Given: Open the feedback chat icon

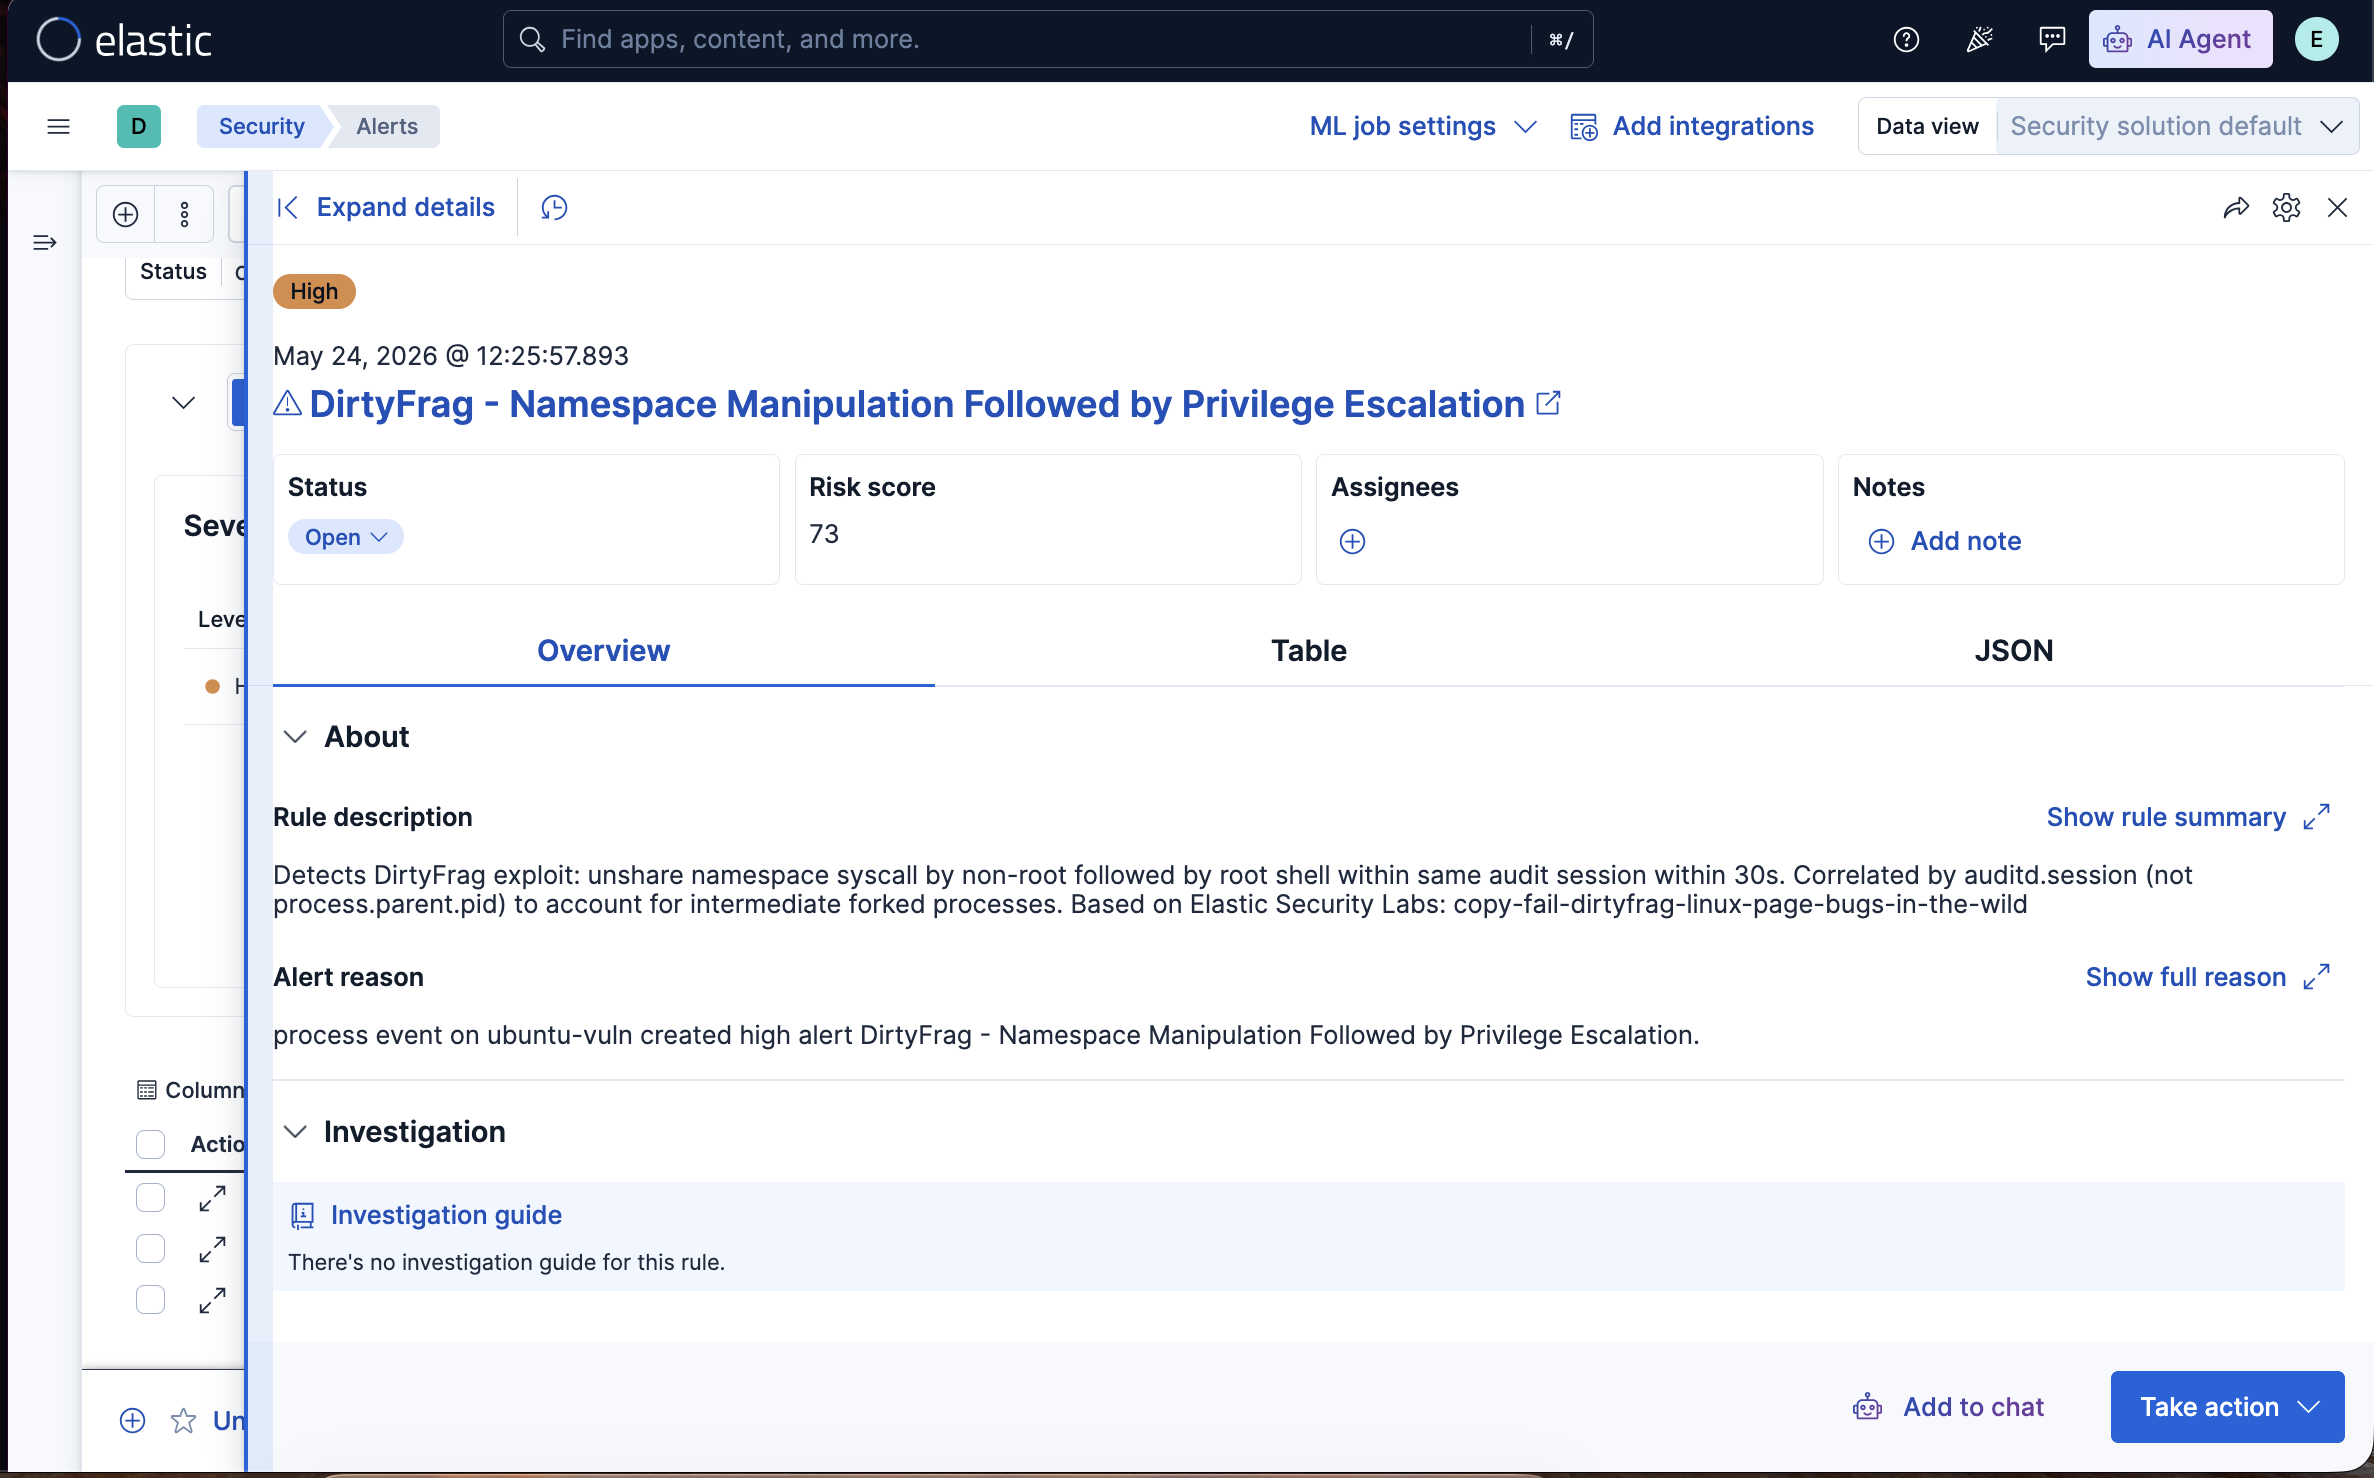Looking at the screenshot, I should point(2052,40).
